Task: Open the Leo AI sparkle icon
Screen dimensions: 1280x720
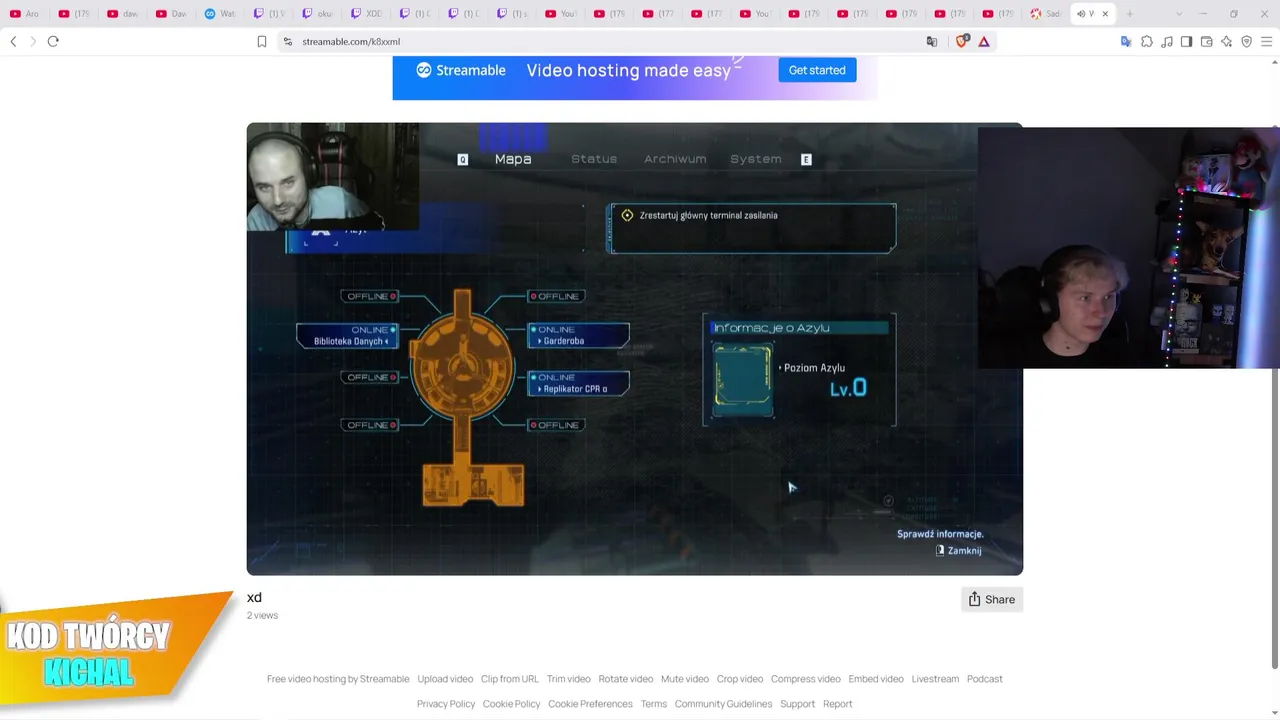Action: (1227, 41)
